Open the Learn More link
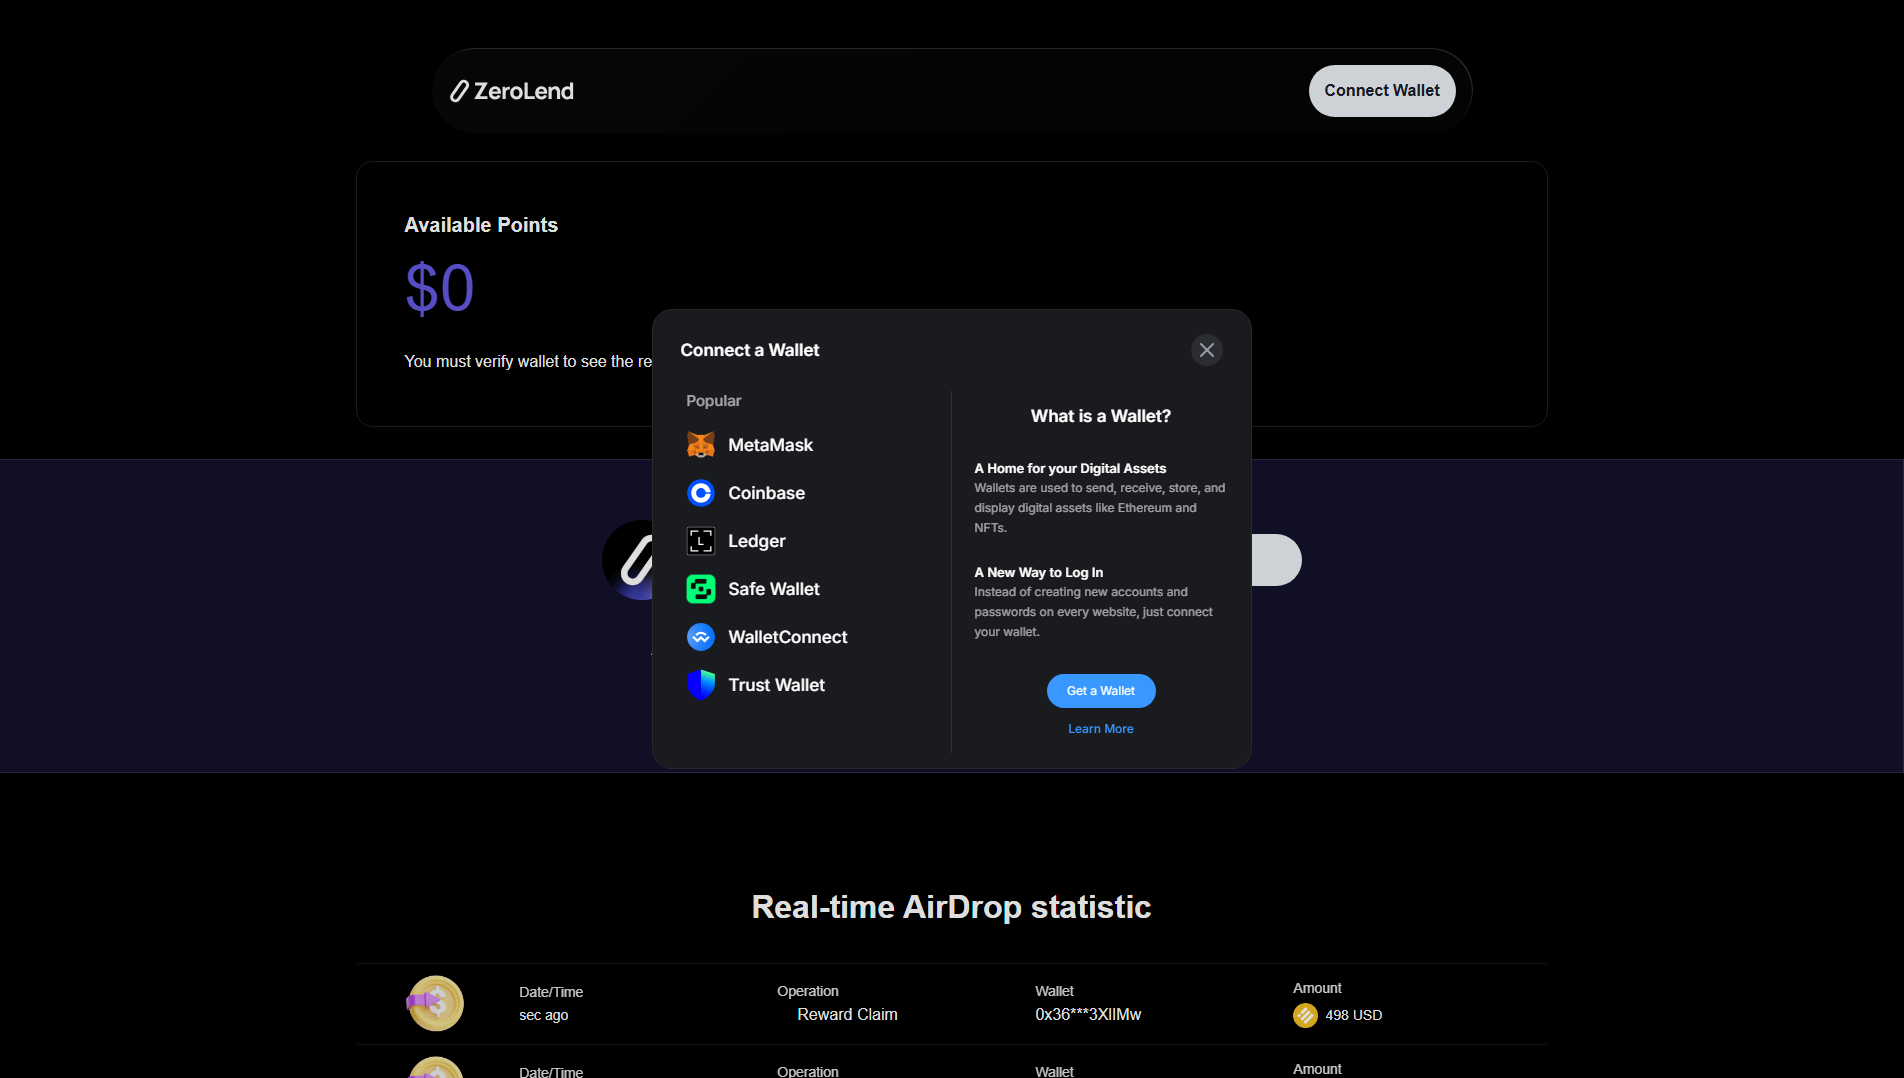 (x=1101, y=729)
